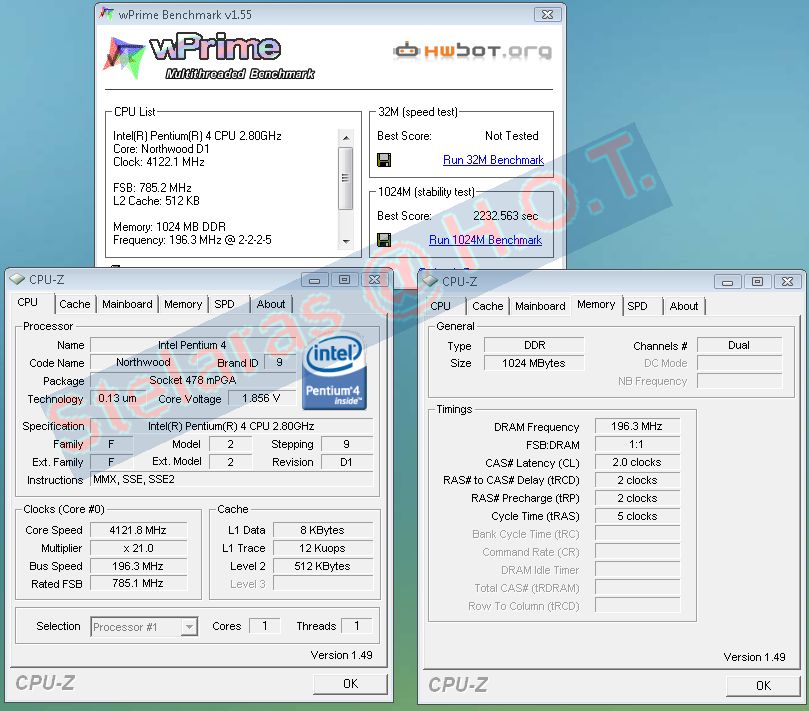Click the CPU List scroll up arrow
The height and width of the screenshot is (711, 809).
pos(346,138)
